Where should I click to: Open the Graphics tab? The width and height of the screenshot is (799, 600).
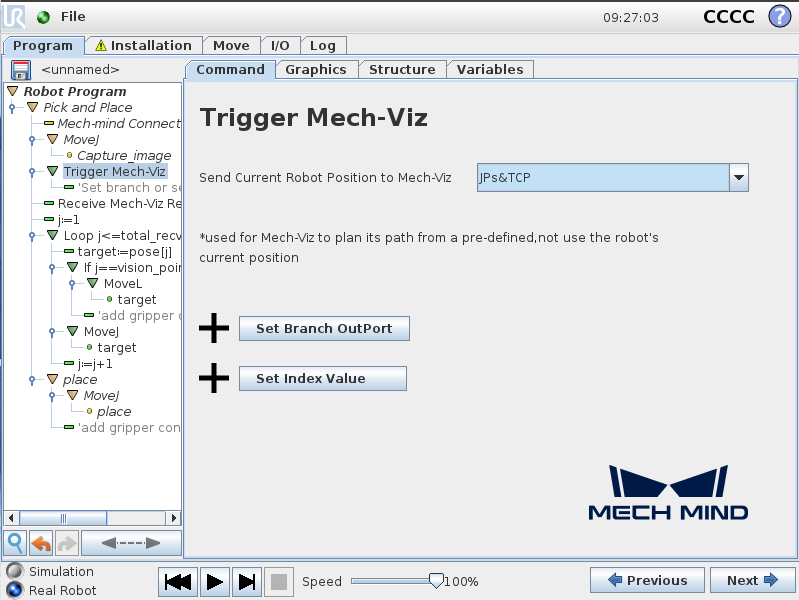tap(316, 69)
